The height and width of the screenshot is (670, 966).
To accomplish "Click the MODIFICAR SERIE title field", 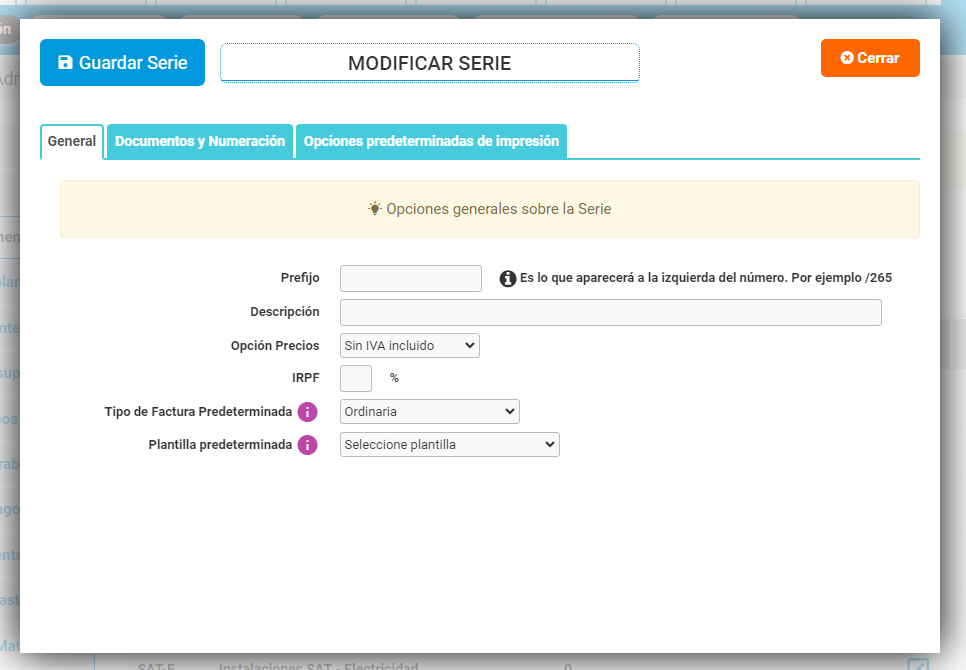I will (429, 62).
